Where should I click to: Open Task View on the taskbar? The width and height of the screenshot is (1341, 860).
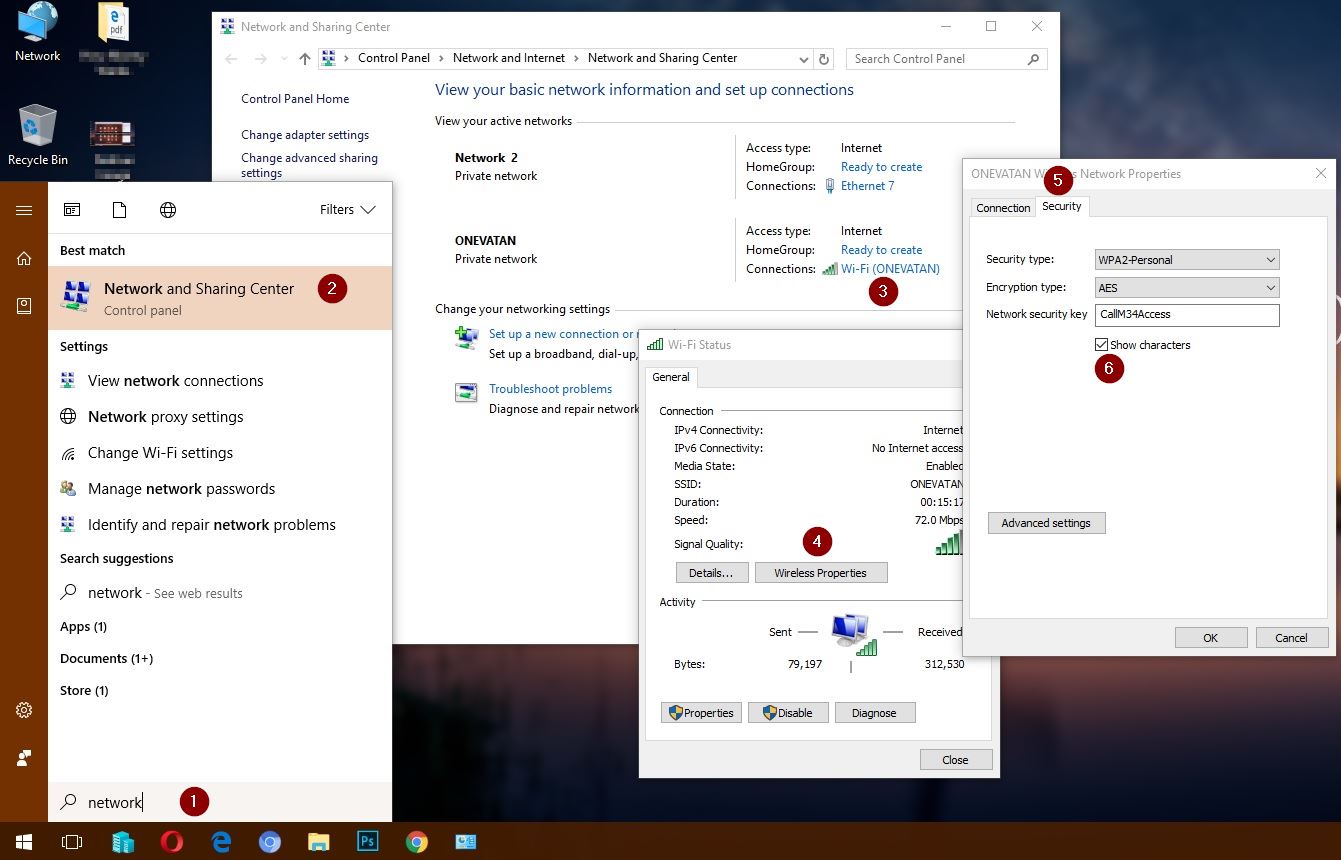tap(72, 842)
